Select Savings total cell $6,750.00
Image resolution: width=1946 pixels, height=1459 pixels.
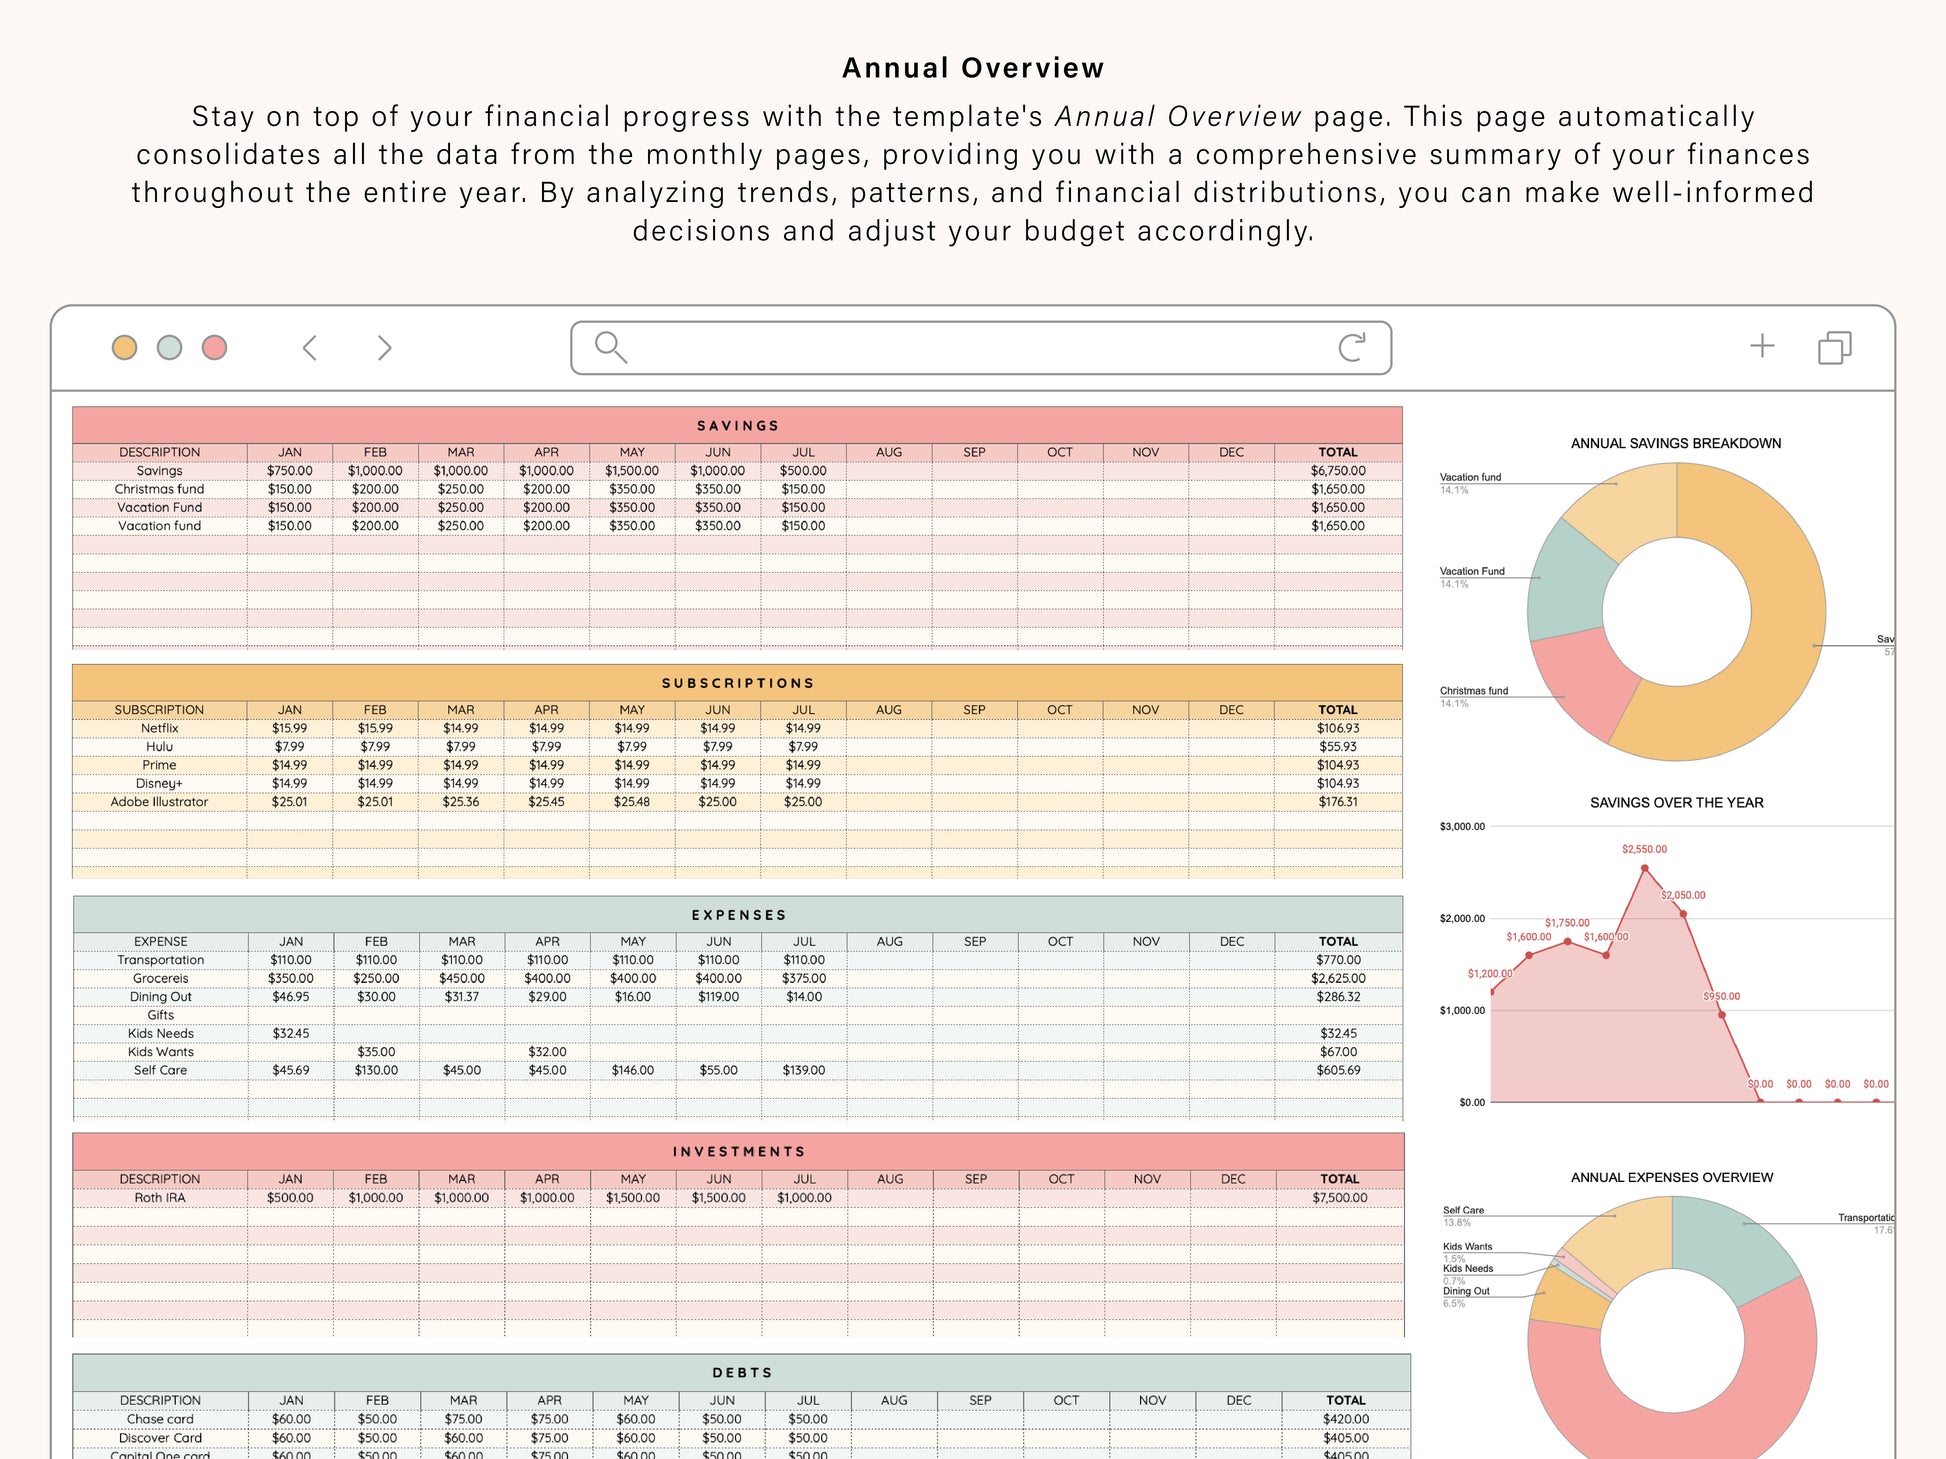1337,471
